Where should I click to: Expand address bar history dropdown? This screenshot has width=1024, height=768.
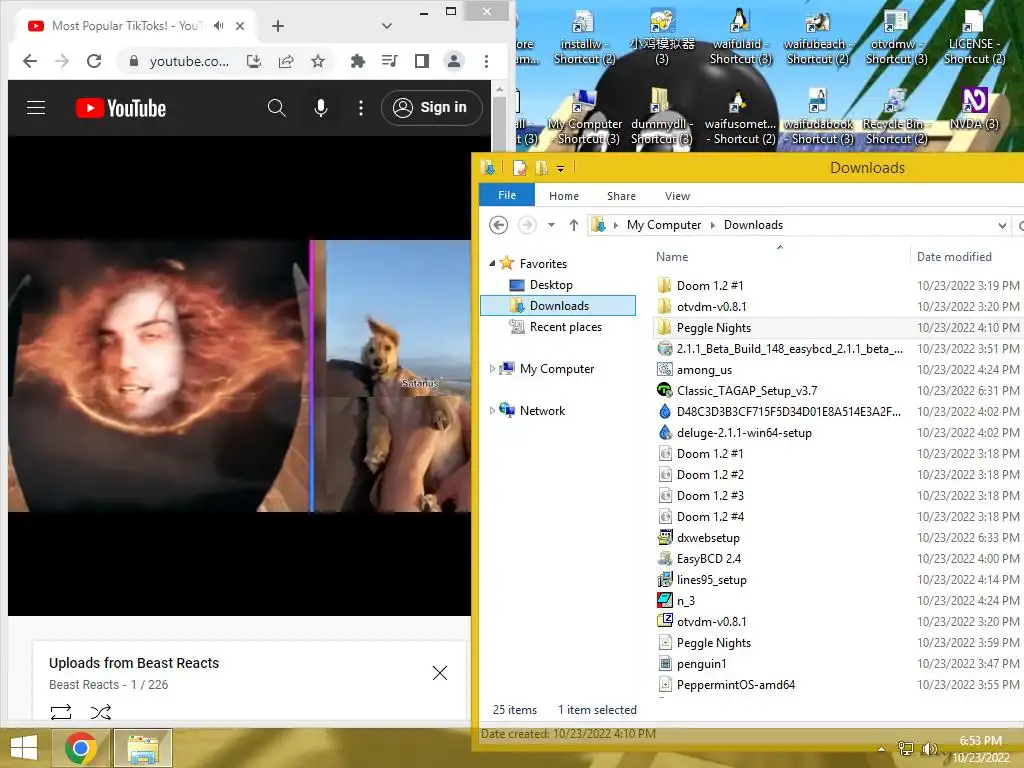(x=1002, y=225)
